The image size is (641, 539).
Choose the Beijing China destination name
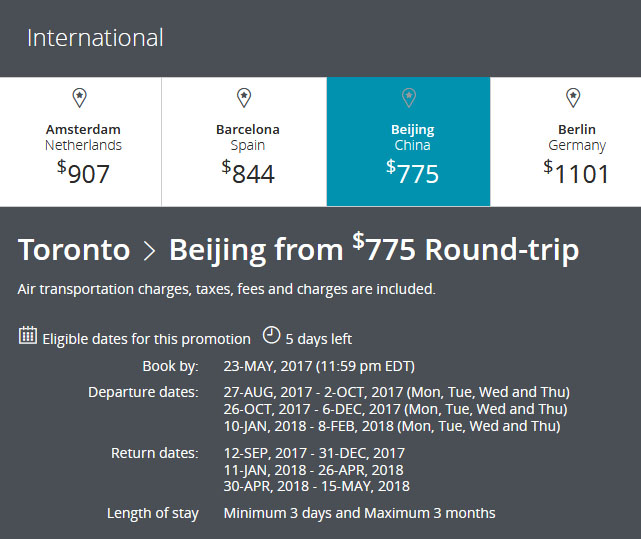412,137
